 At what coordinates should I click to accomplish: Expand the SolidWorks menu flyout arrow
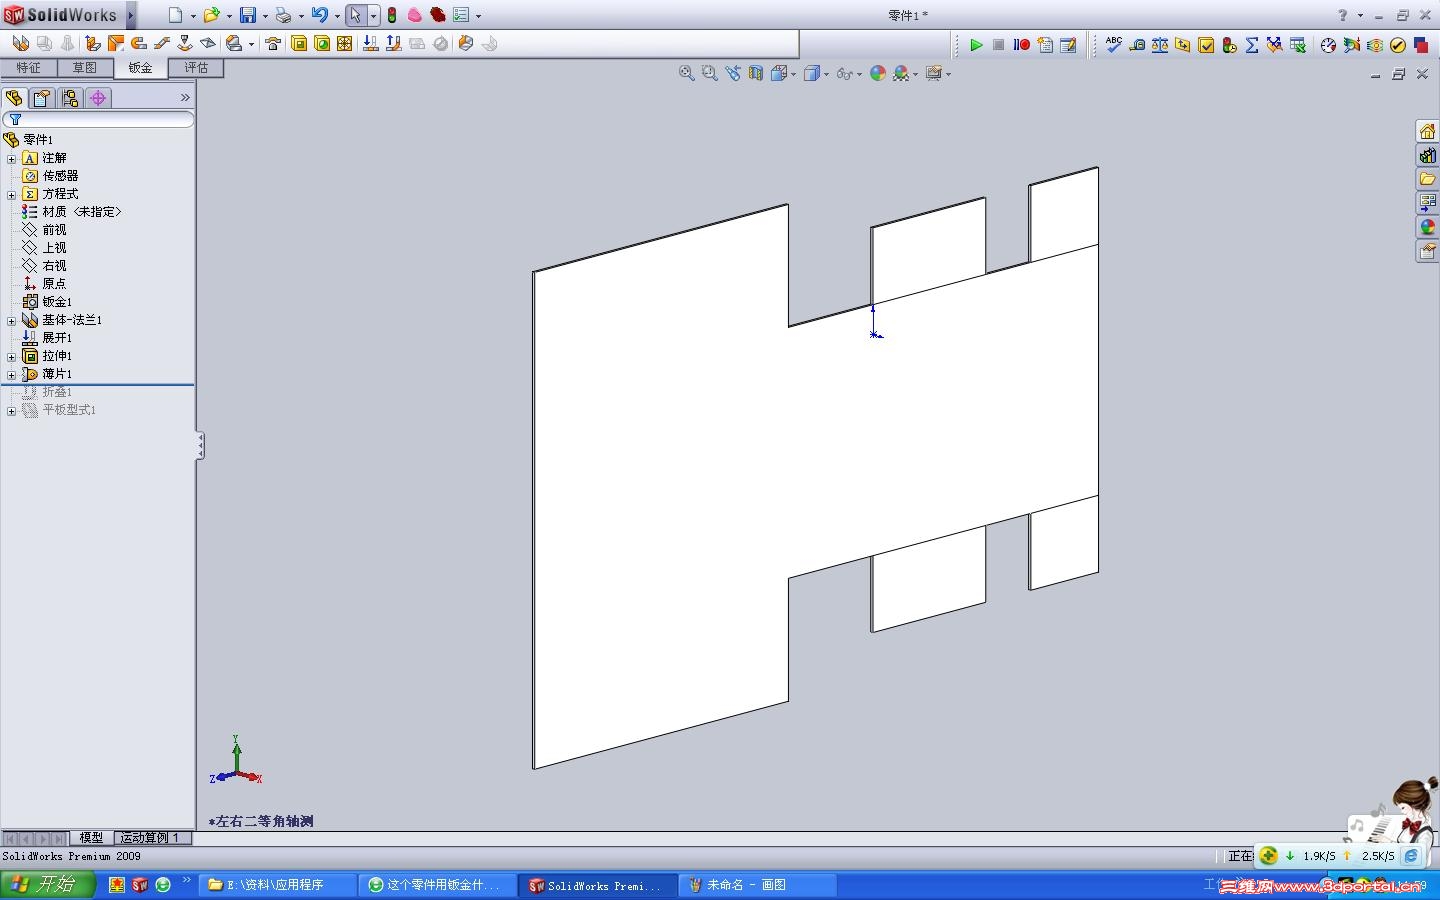pyautogui.click(x=131, y=15)
